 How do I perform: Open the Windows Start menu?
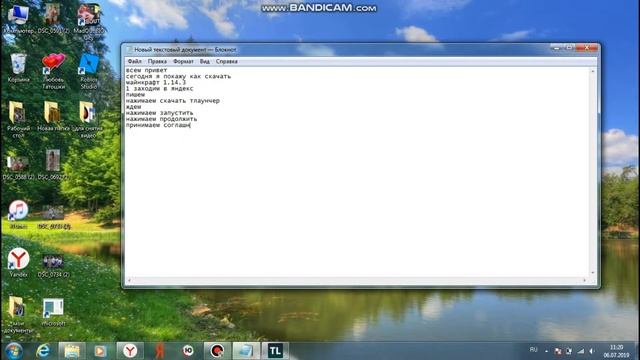14,351
